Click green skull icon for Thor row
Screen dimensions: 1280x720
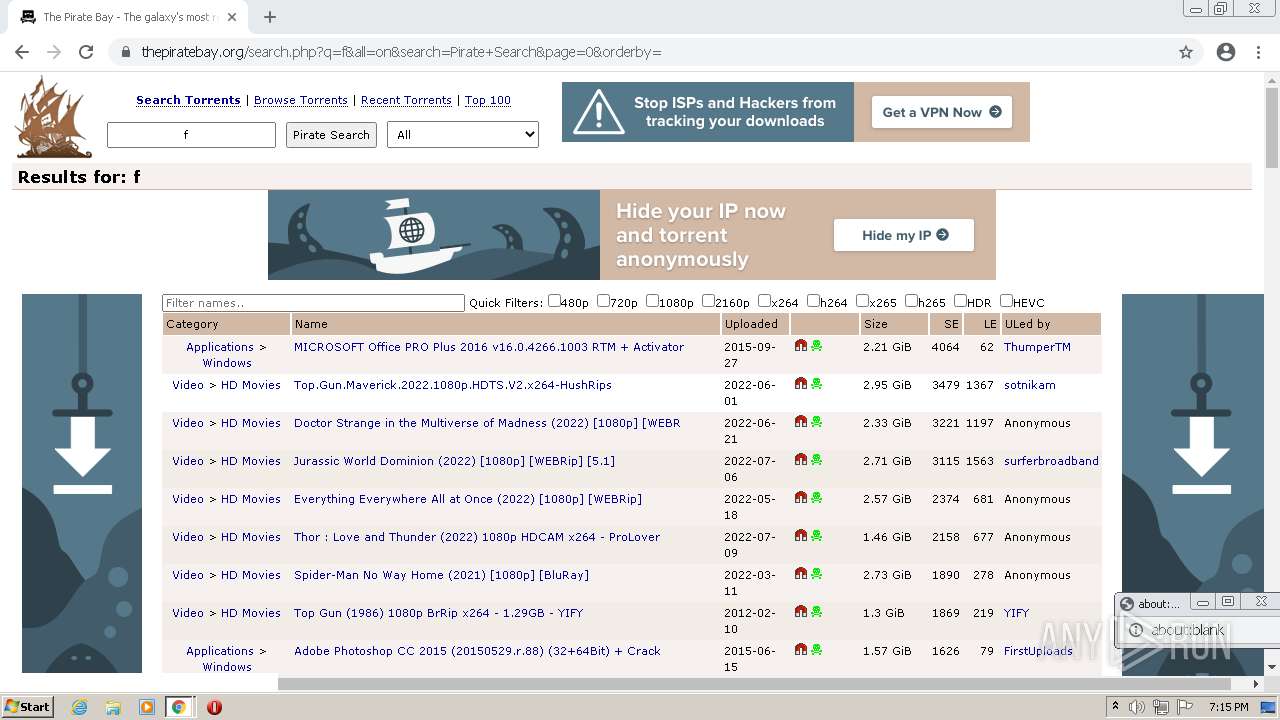pyautogui.click(x=817, y=536)
